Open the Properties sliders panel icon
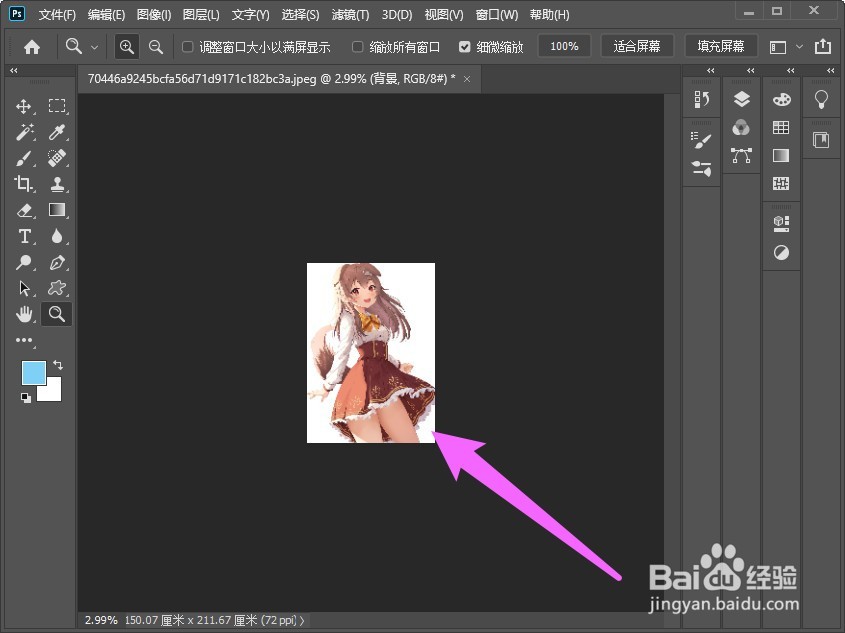This screenshot has height=633, width=845. click(702, 169)
